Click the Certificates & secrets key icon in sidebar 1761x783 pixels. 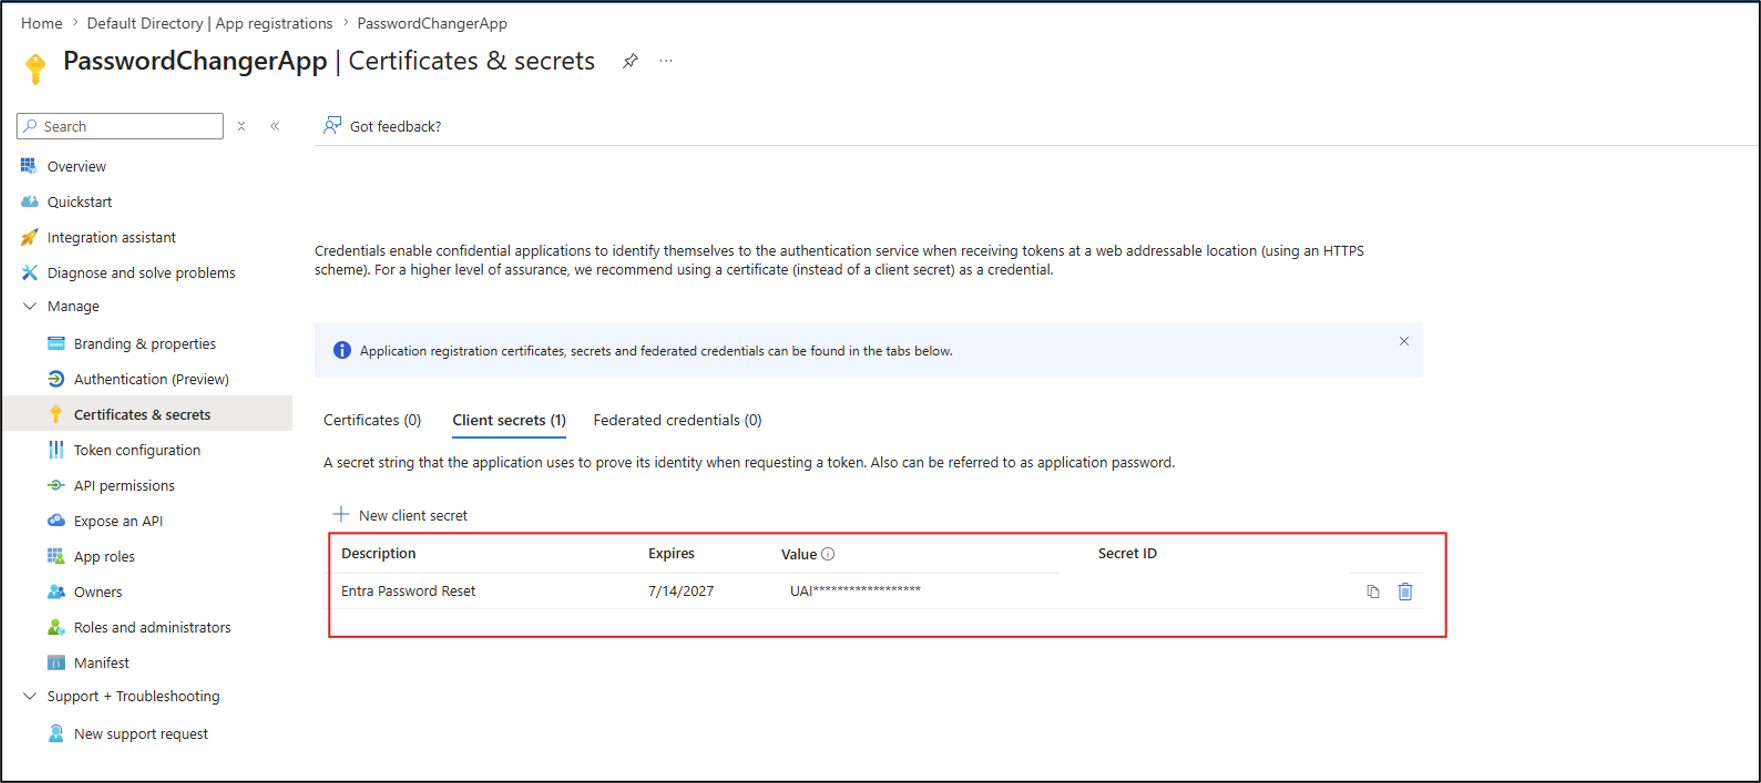click(x=56, y=415)
